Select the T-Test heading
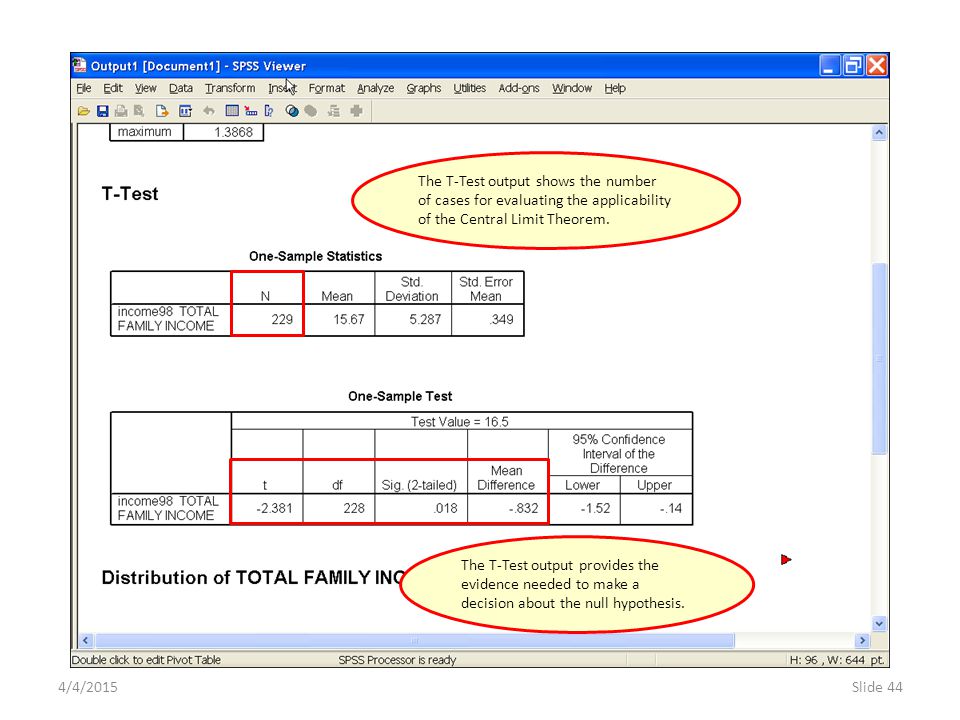This screenshot has height=720, width=960. [130, 194]
